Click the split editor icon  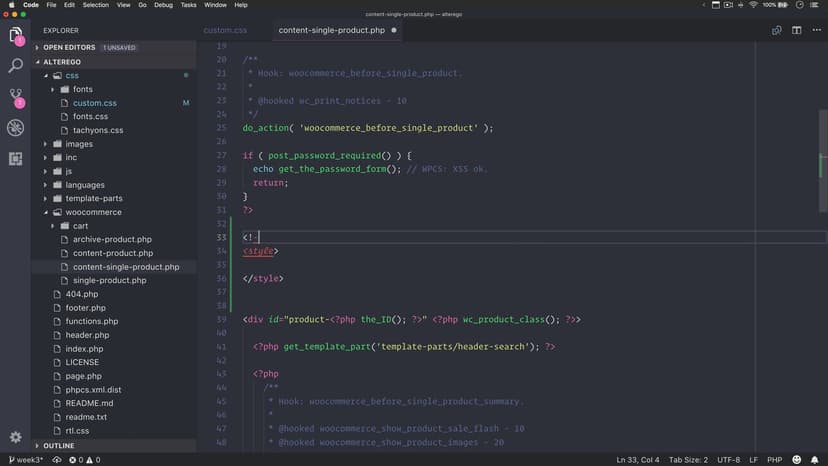(797, 30)
